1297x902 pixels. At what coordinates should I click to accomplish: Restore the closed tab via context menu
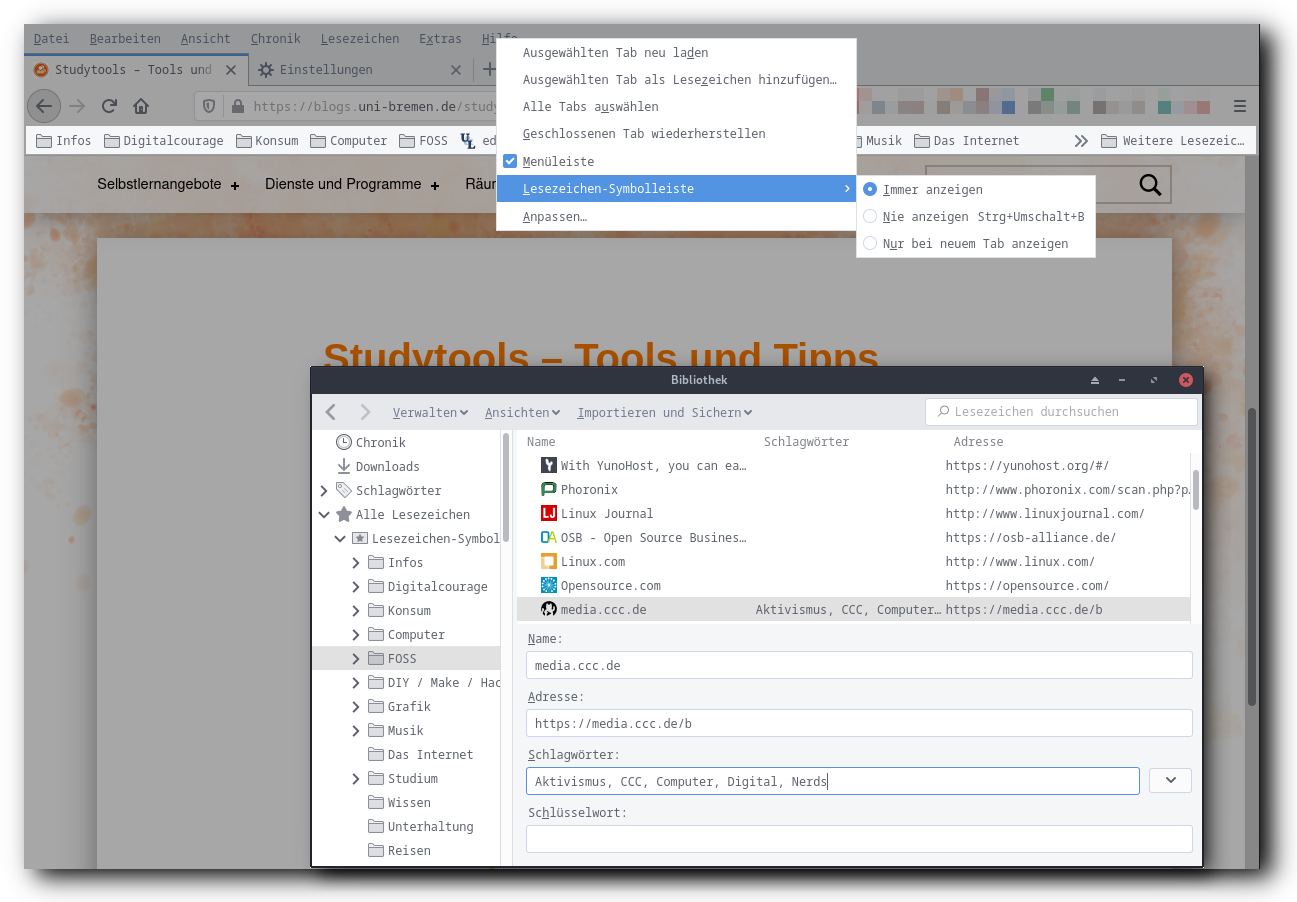(643, 133)
